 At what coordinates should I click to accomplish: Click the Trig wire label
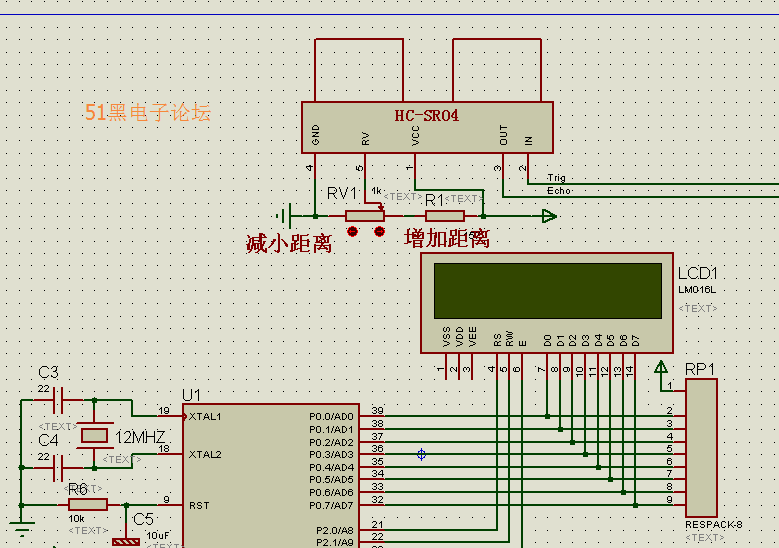pos(556,178)
